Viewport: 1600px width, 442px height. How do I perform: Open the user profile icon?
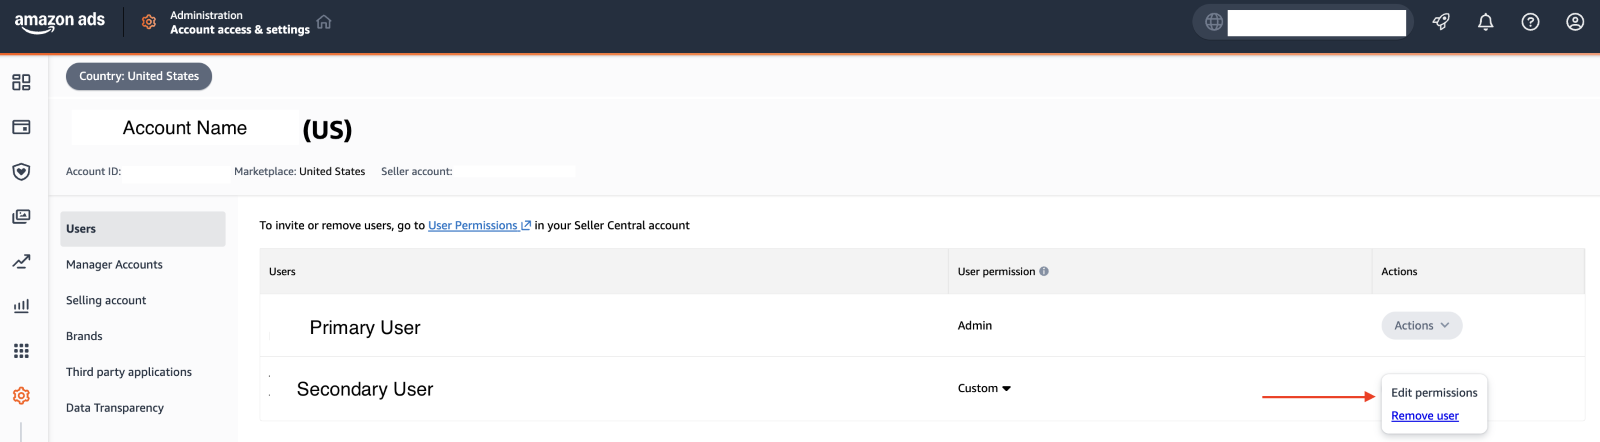(1575, 22)
